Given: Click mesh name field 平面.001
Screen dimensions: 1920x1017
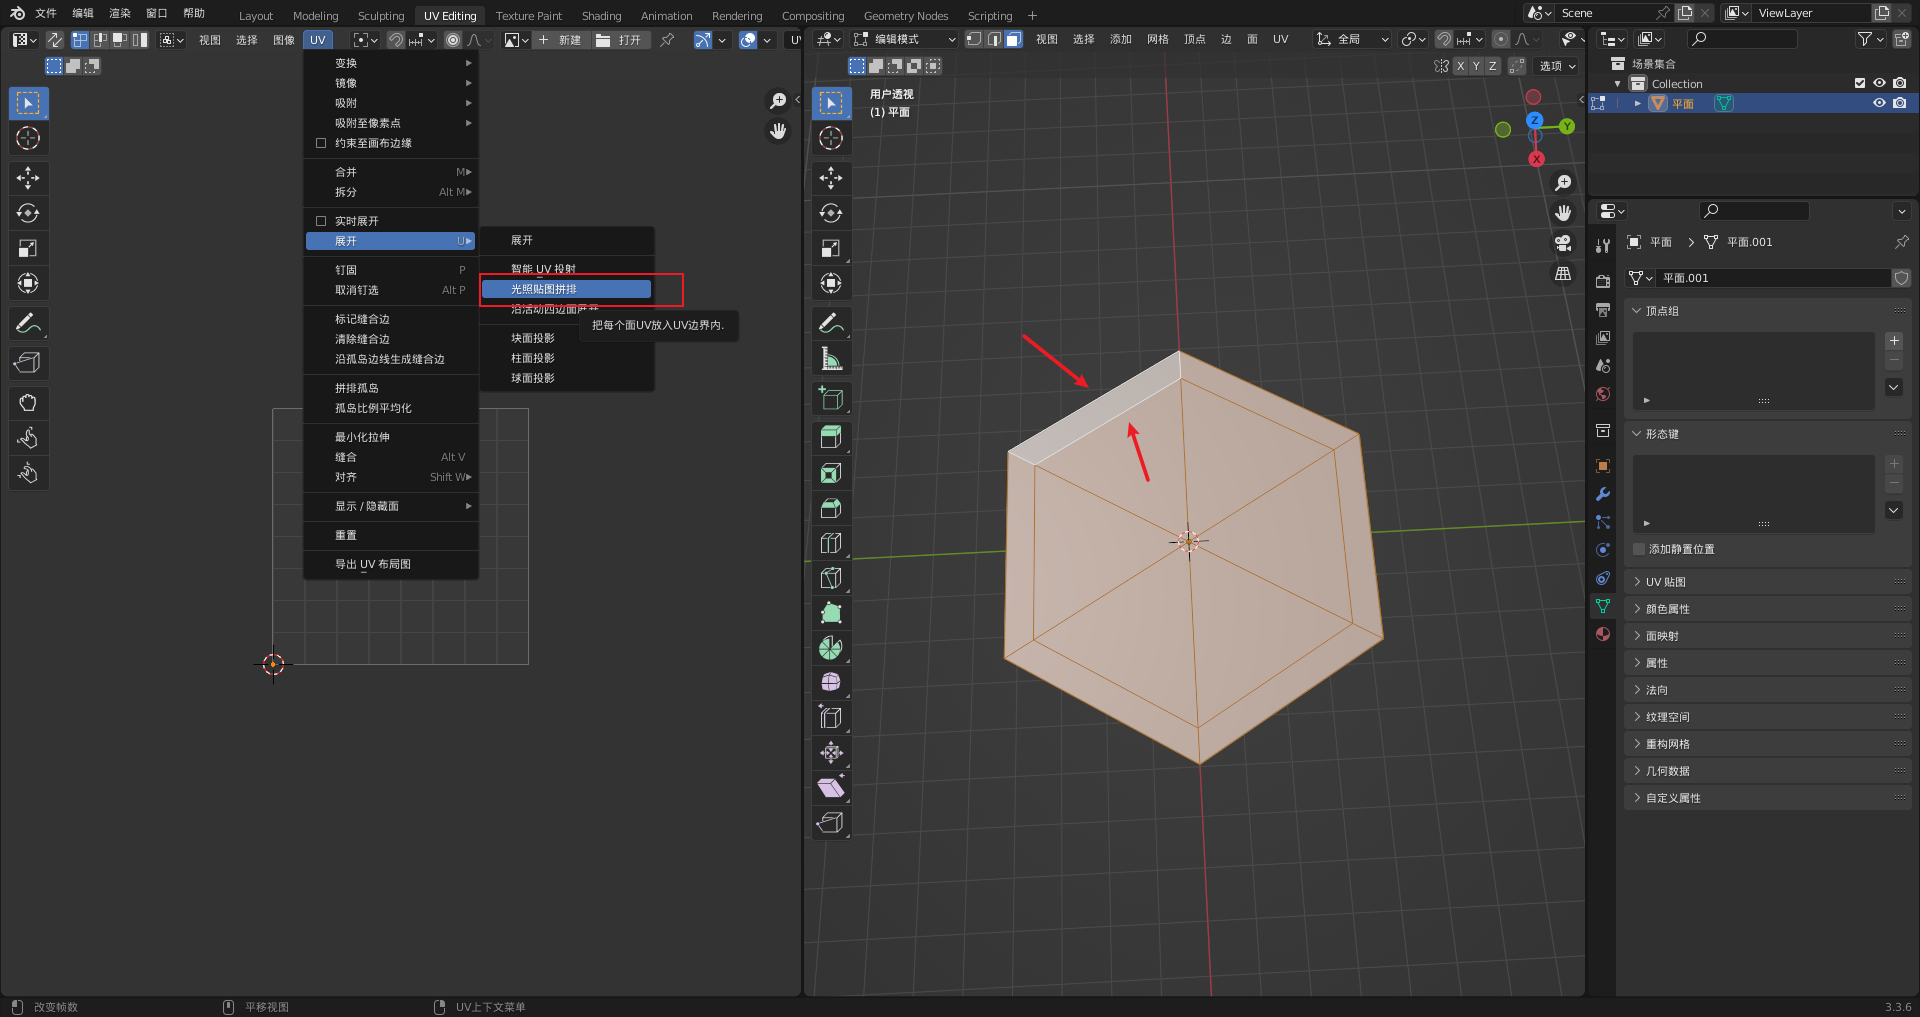Looking at the screenshot, I should (x=1773, y=278).
